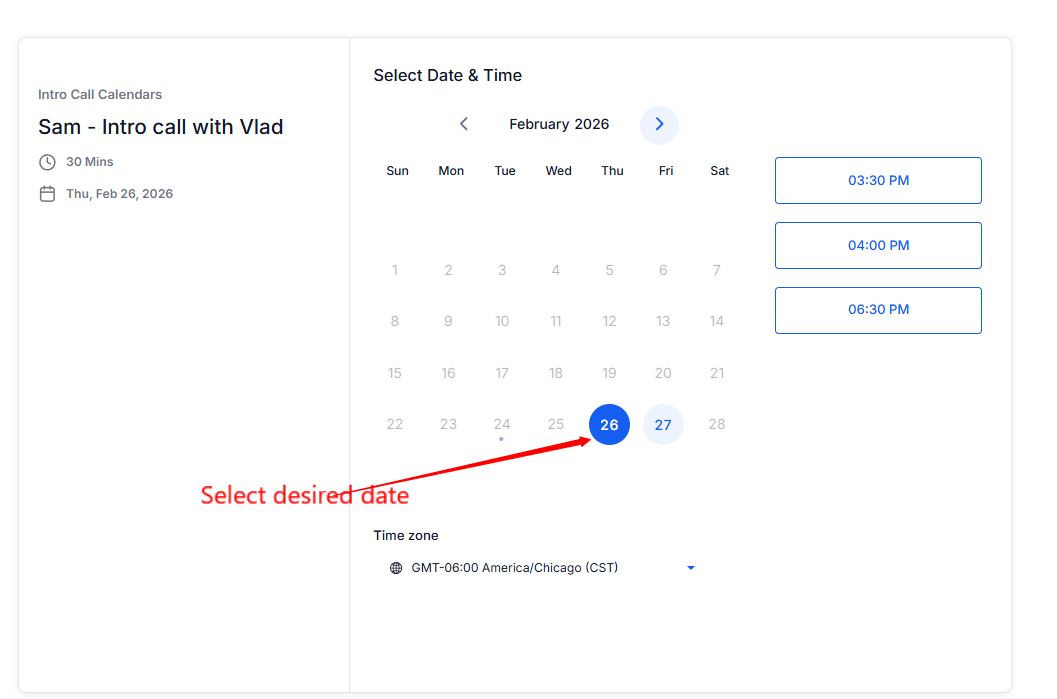
Task: Click the globe time zone icon
Action: [396, 568]
